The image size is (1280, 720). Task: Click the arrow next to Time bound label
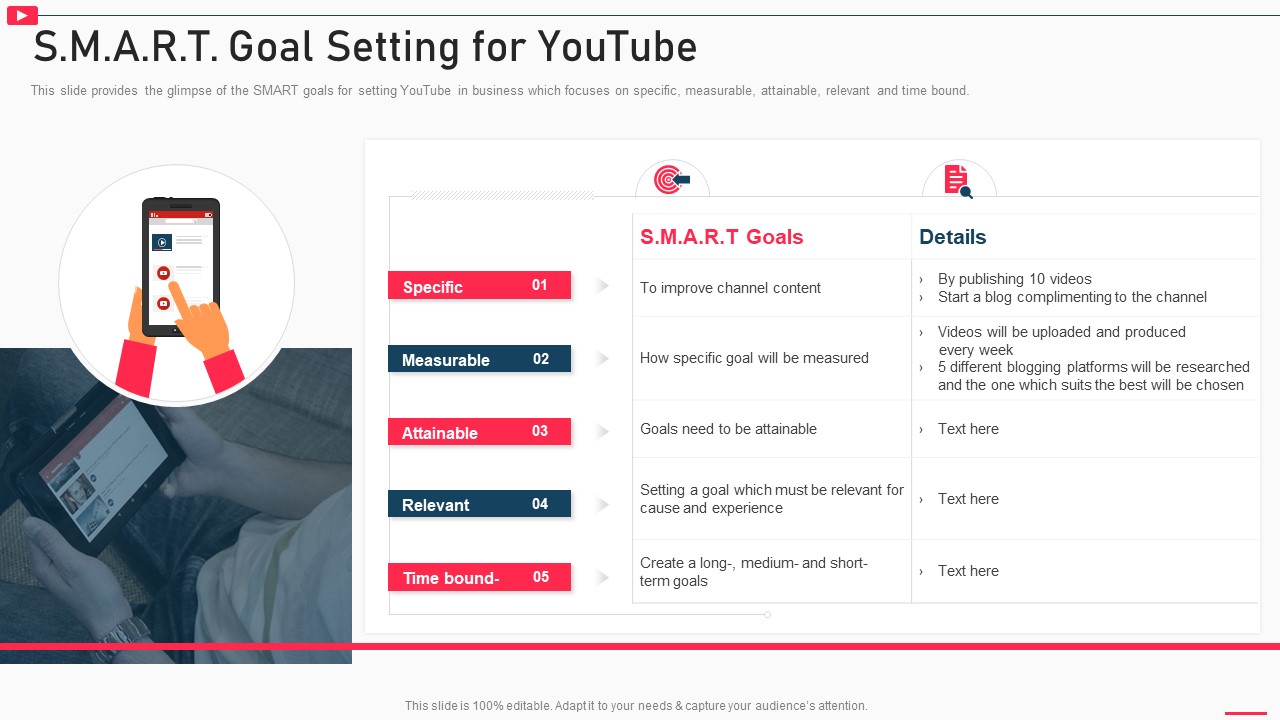602,578
